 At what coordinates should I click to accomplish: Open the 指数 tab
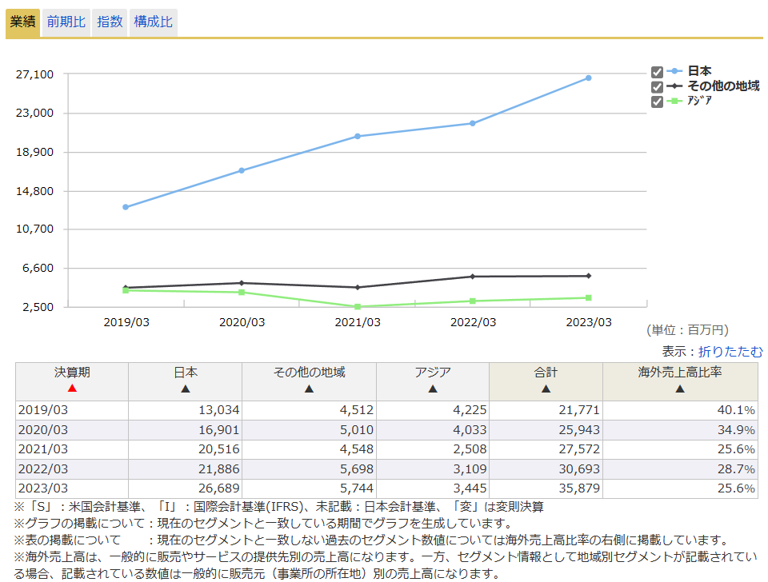click(x=109, y=22)
